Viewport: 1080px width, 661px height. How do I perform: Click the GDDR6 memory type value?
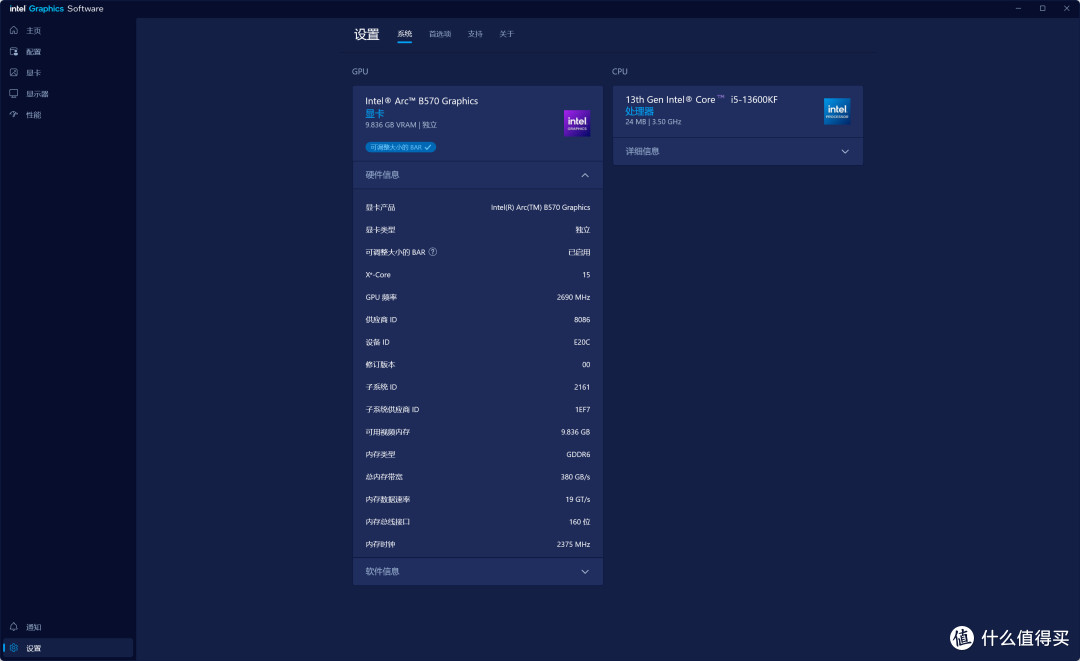(578, 454)
